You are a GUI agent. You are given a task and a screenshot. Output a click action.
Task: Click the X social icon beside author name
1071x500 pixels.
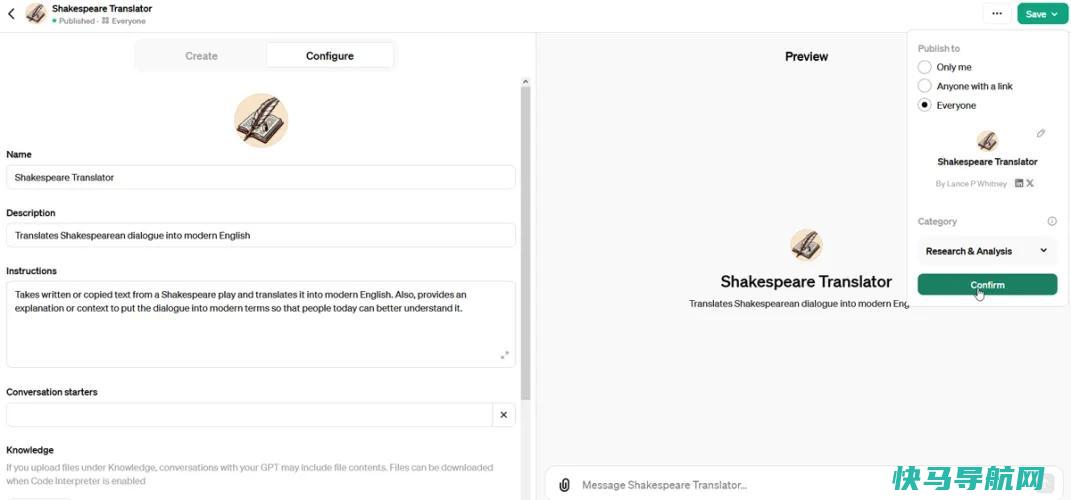(x=1030, y=183)
